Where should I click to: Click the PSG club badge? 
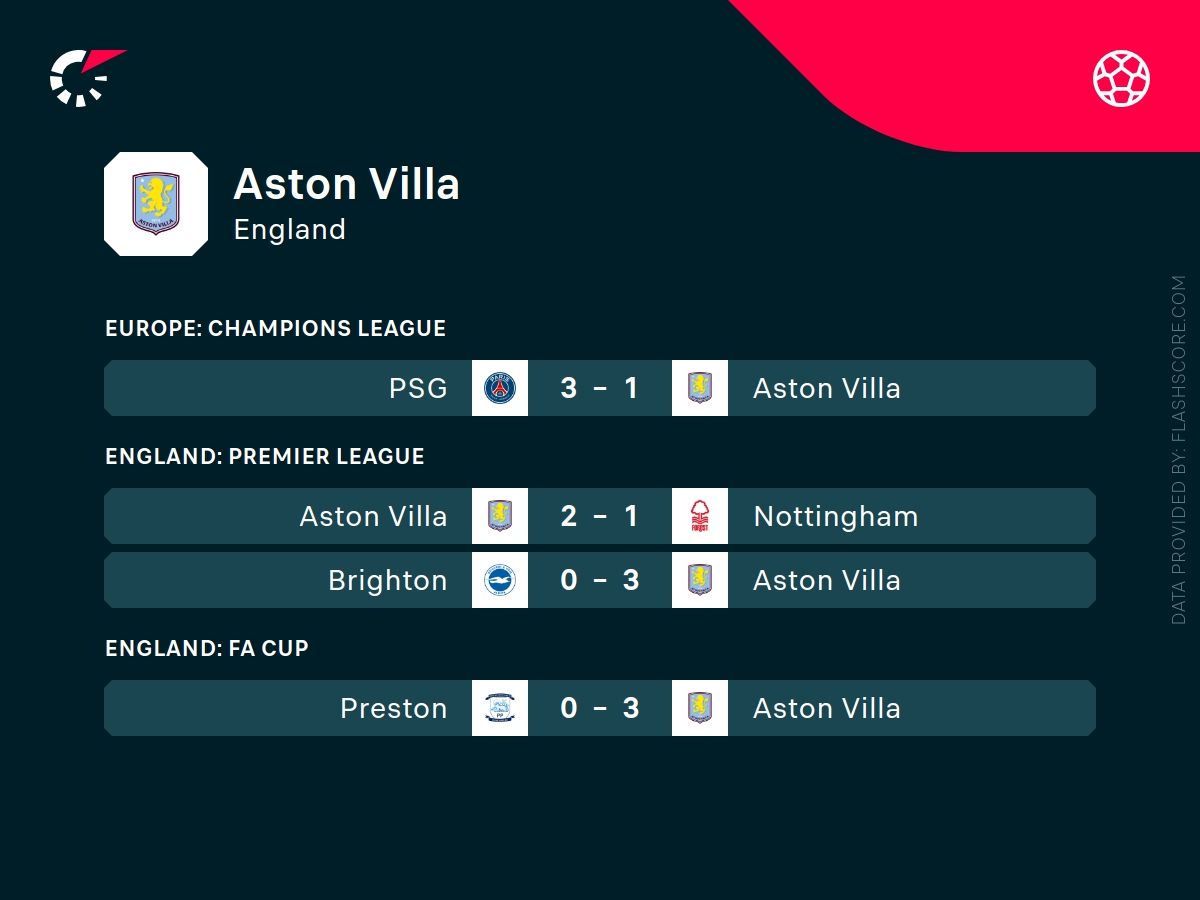[x=500, y=388]
